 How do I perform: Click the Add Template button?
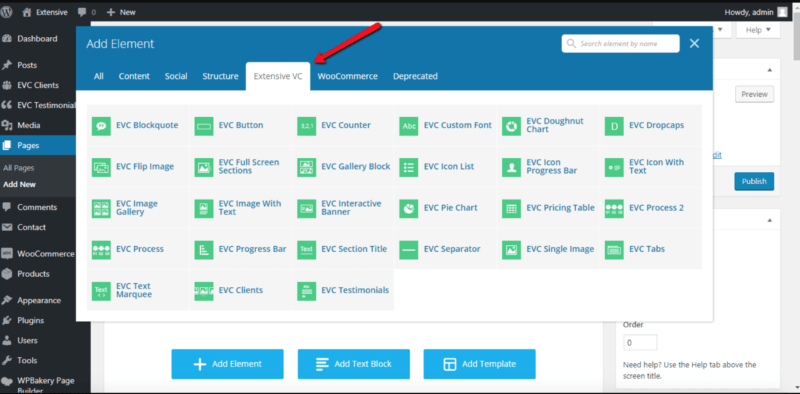coord(480,364)
